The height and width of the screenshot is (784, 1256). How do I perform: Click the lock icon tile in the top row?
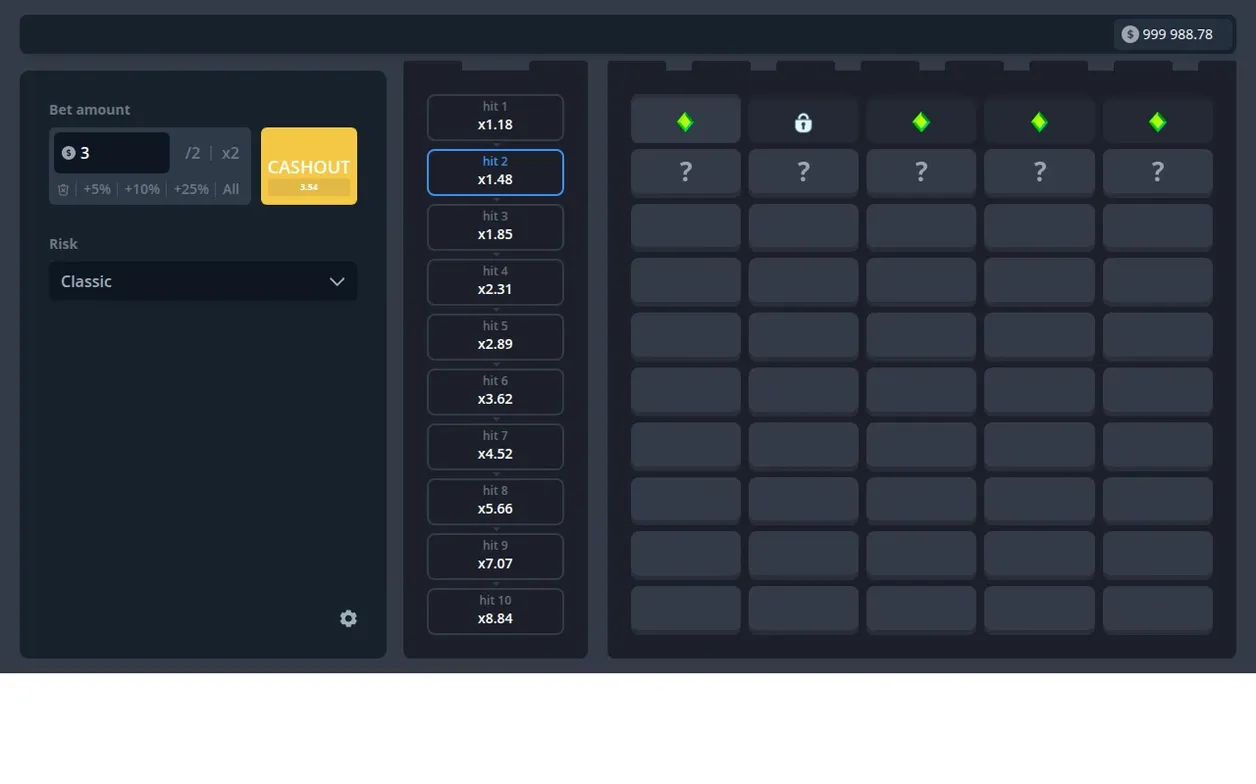[803, 122]
